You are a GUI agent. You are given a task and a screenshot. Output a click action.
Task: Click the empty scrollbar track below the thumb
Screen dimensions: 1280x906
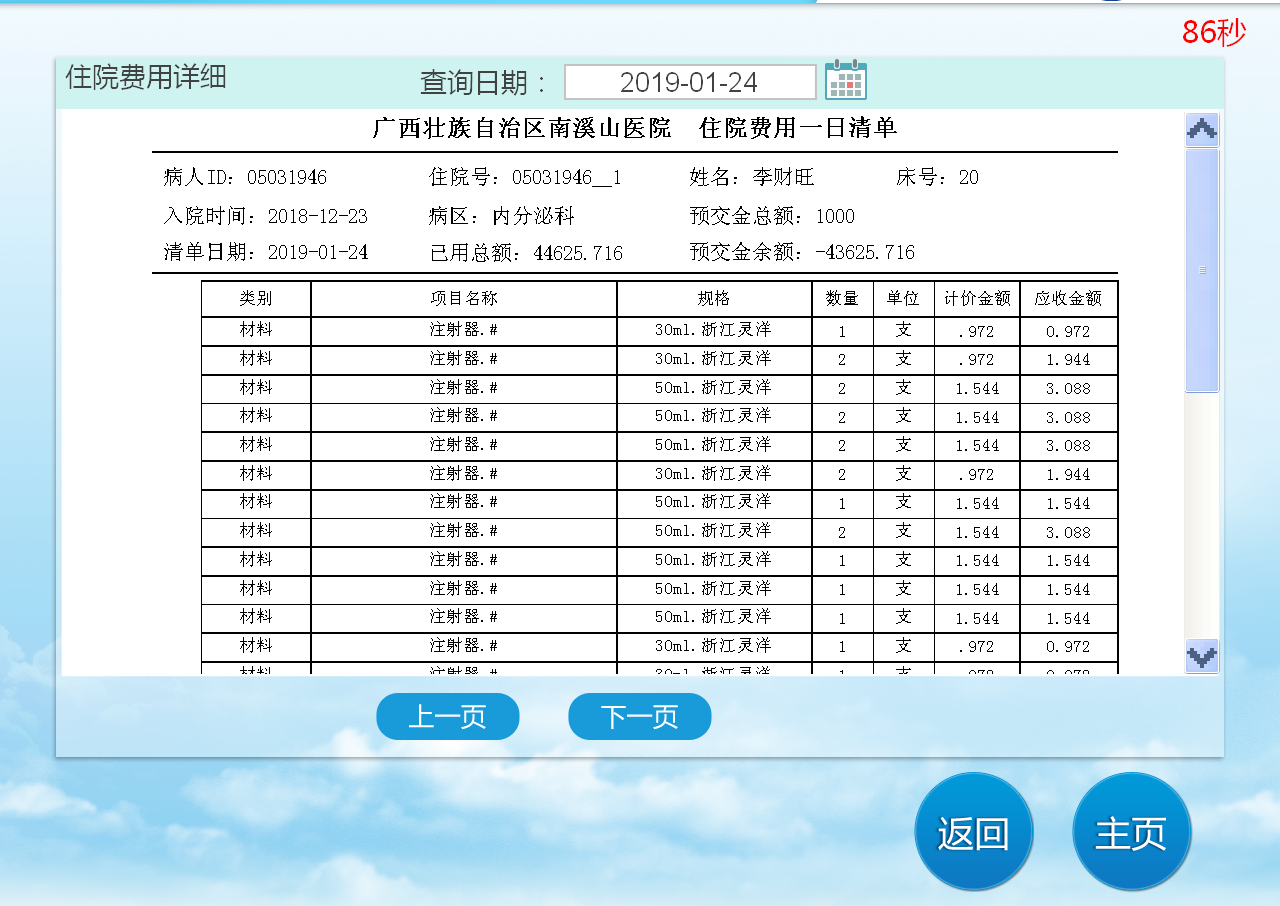tap(1201, 515)
